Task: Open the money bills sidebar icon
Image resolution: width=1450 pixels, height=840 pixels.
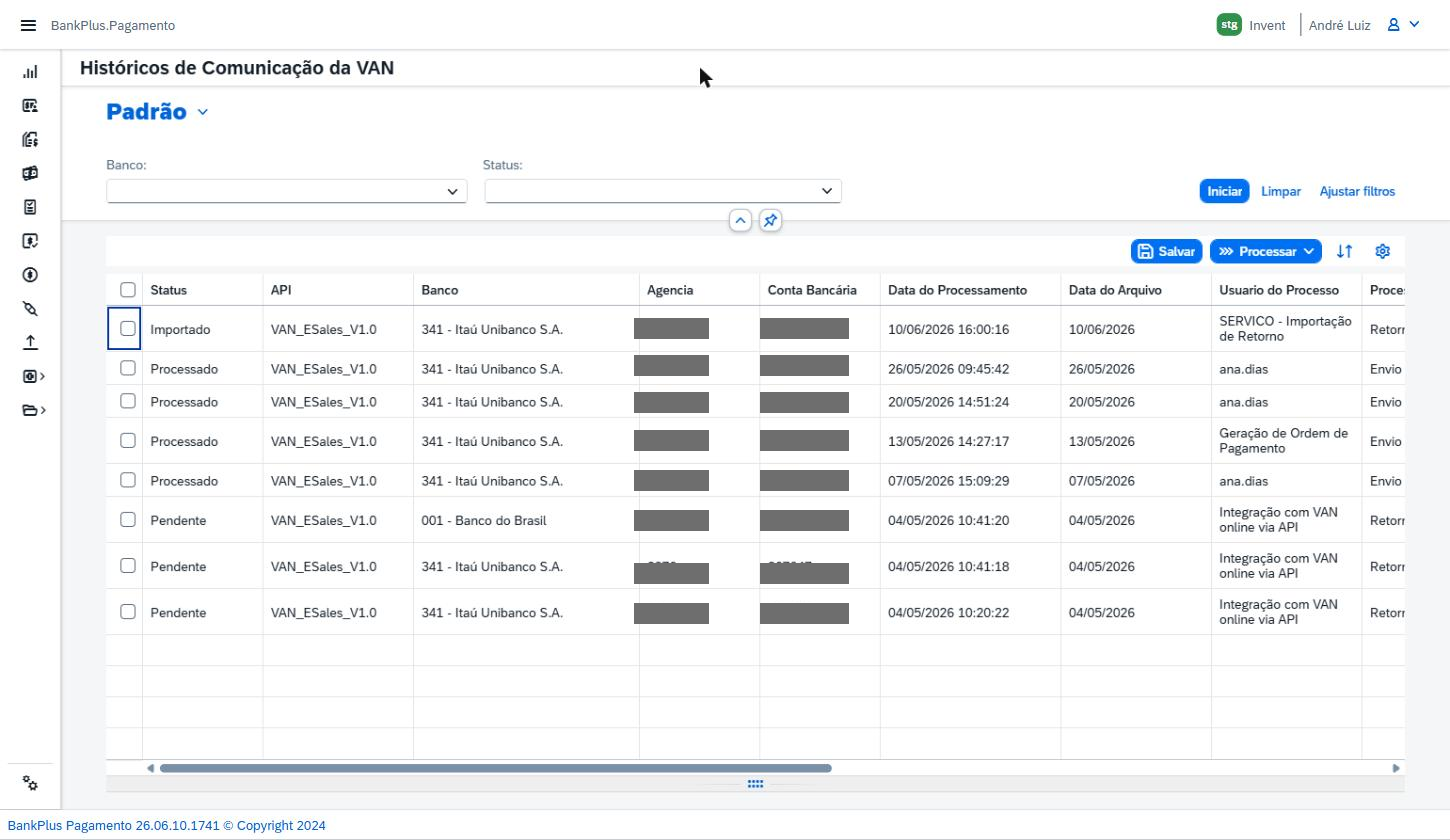Action: [x=30, y=173]
